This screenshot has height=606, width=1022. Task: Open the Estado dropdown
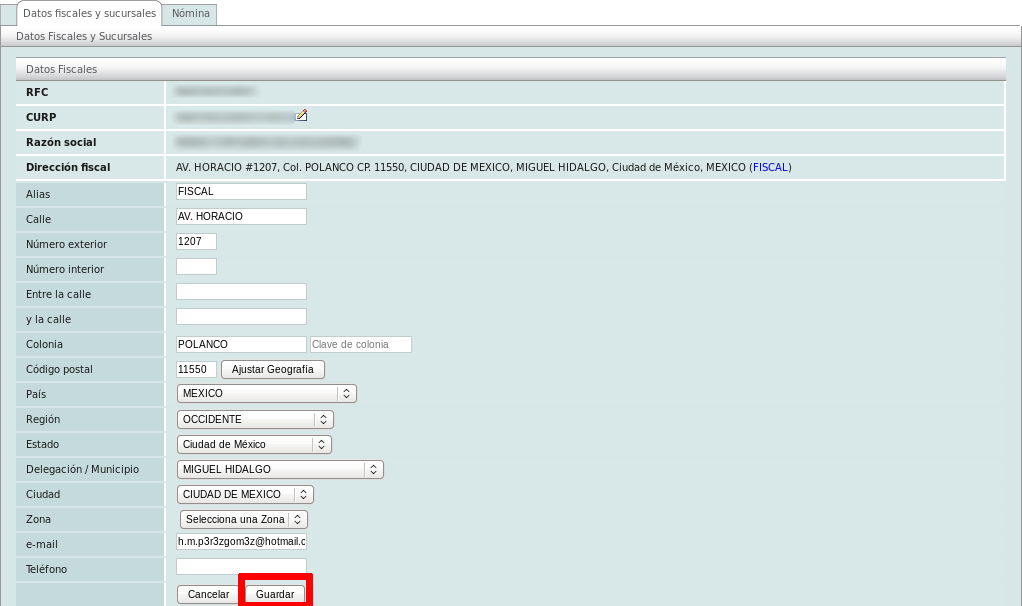point(254,444)
